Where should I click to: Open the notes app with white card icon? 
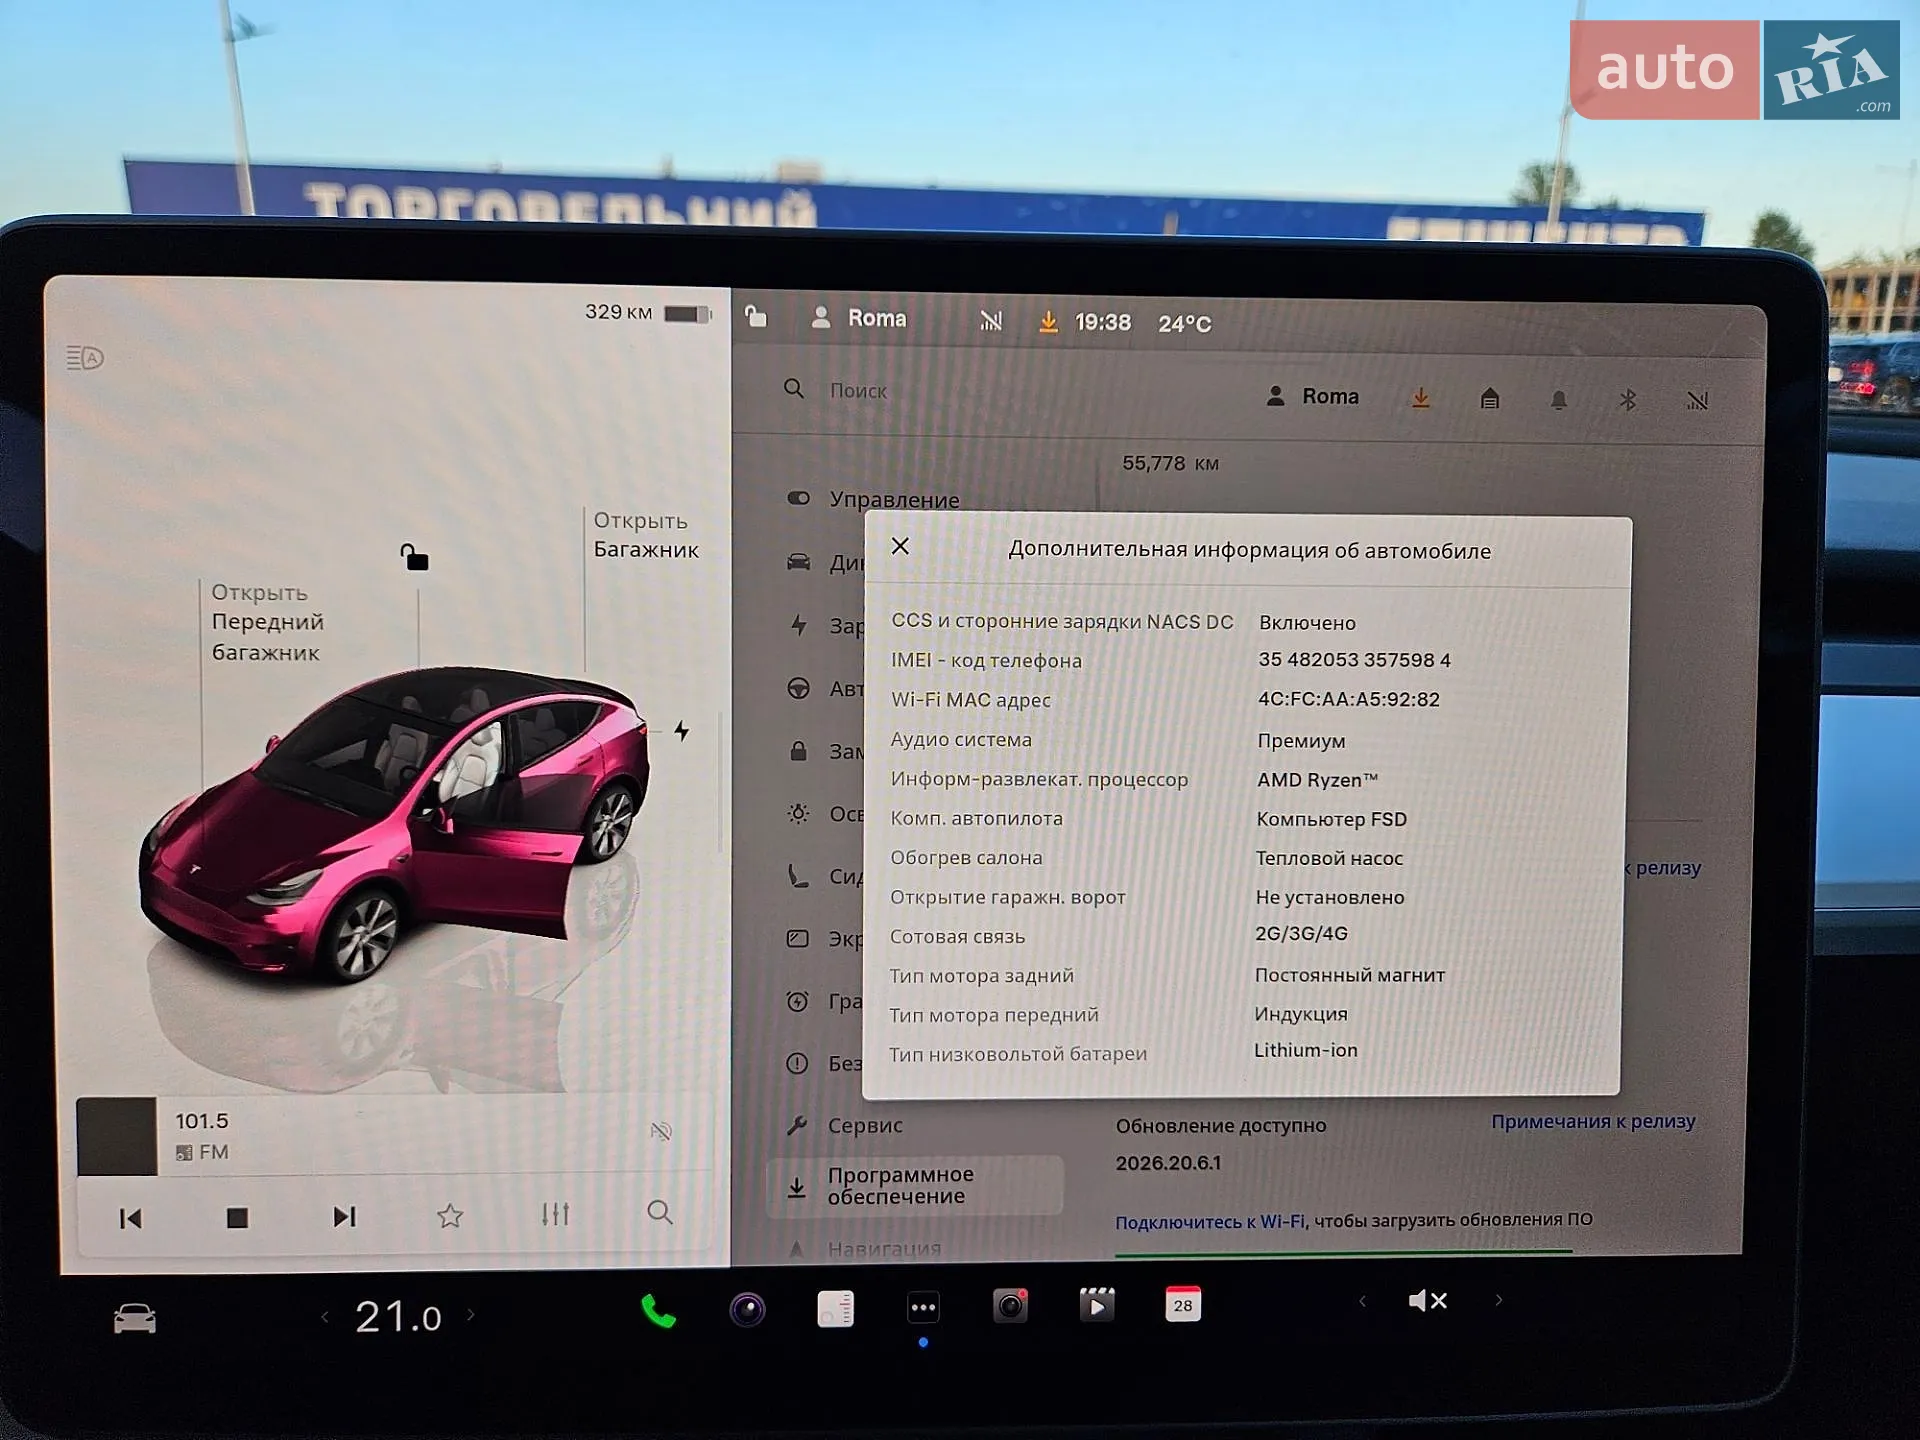coord(835,1308)
